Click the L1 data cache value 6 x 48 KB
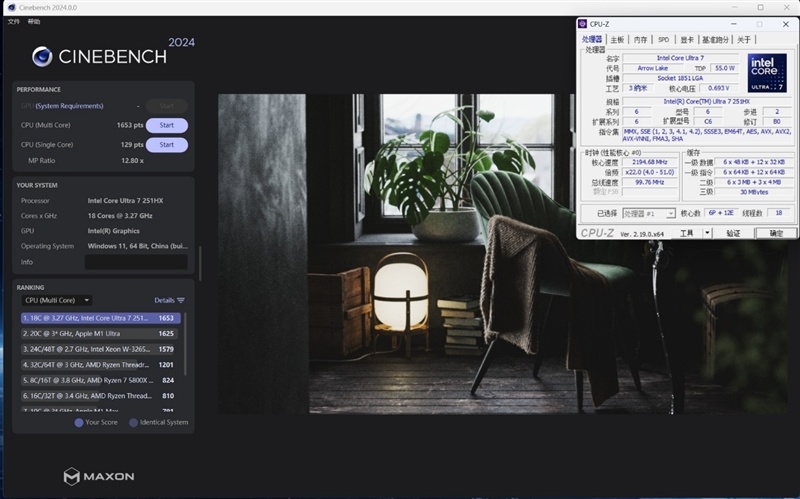800x499 pixels. click(754, 162)
